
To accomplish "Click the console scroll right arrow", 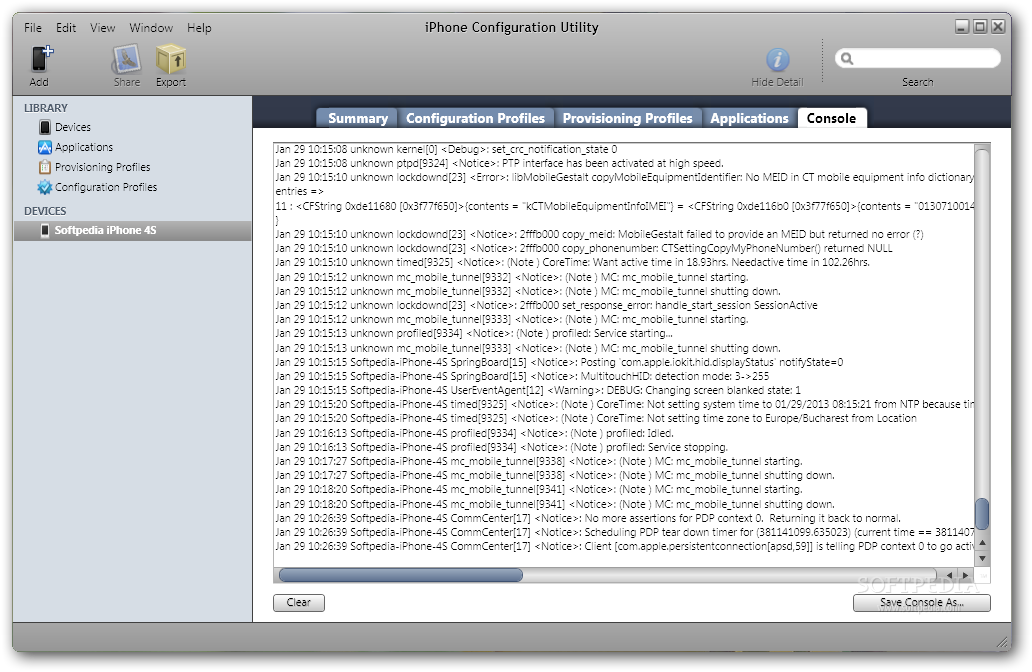I will [966, 575].
